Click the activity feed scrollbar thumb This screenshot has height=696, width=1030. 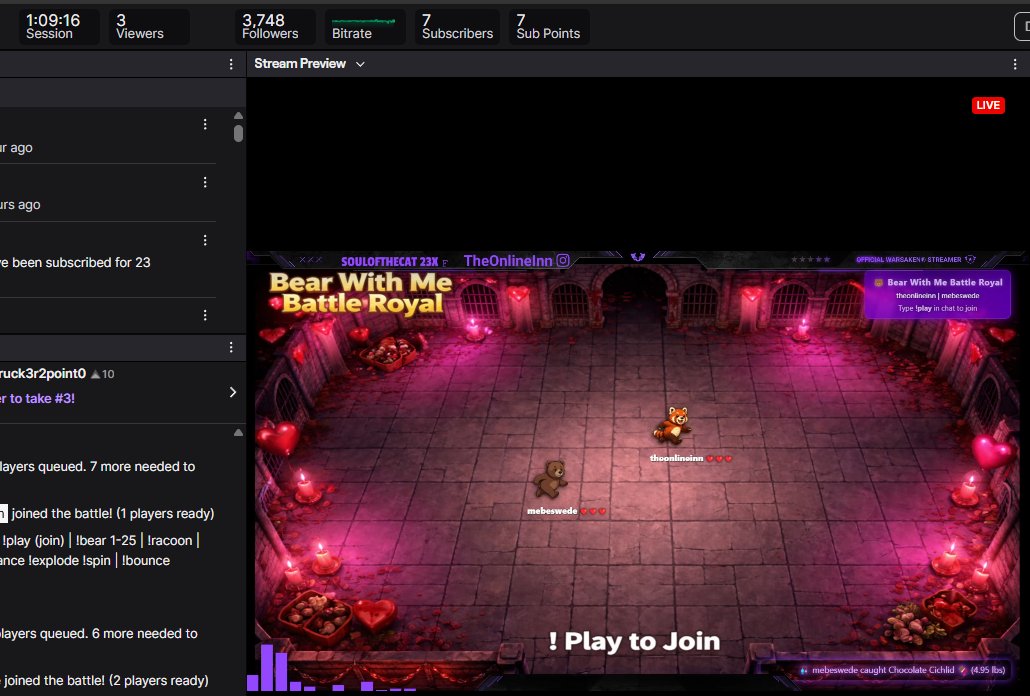[238, 133]
